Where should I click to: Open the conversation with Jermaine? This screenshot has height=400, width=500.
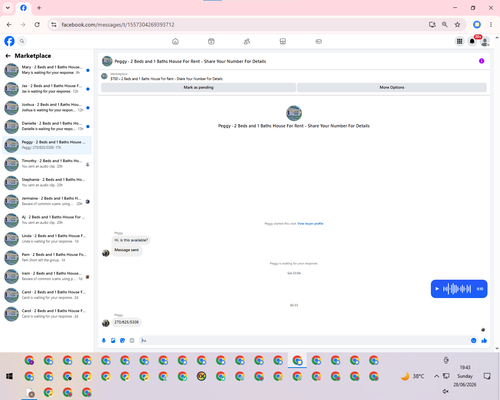(47, 201)
